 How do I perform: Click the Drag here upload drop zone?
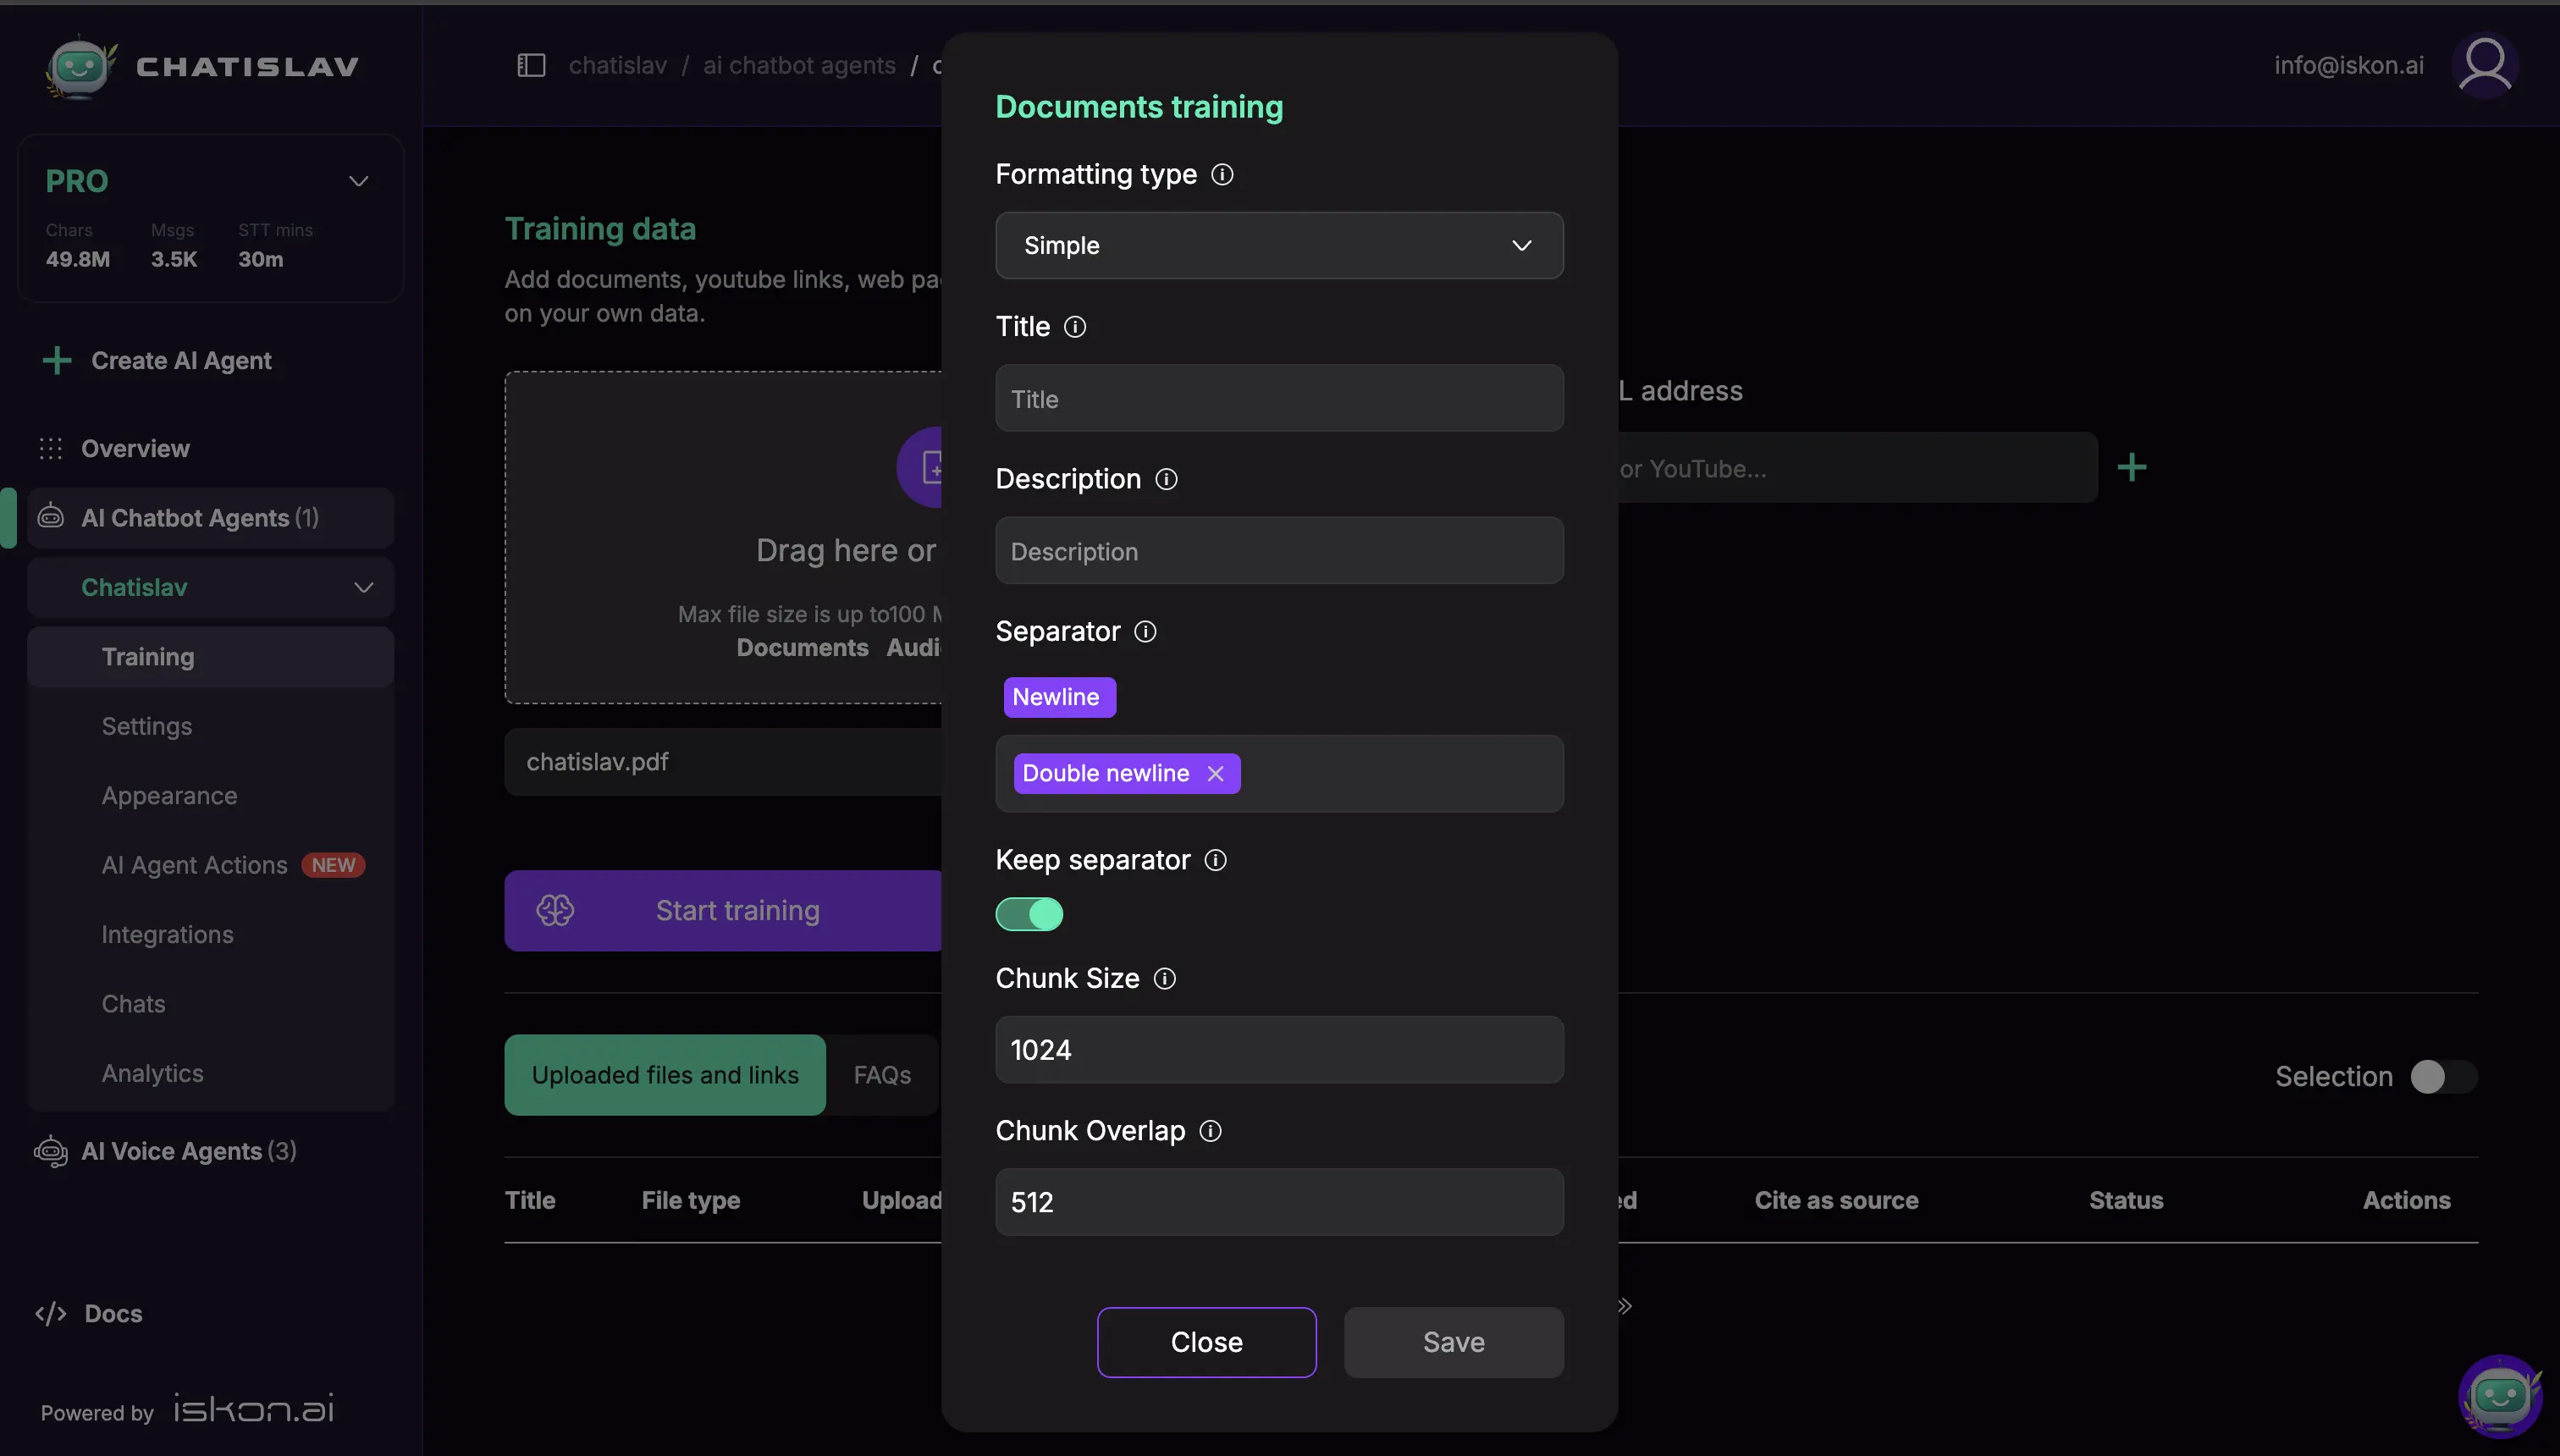pyautogui.click(x=723, y=537)
